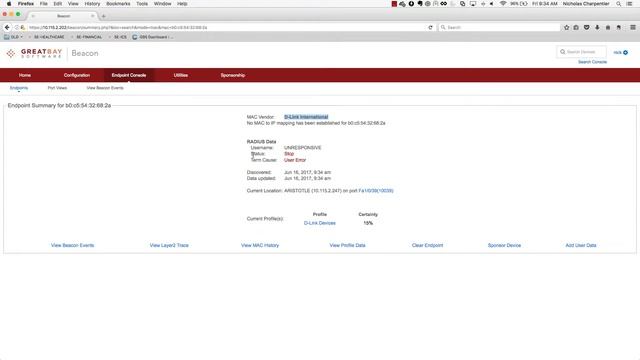Open the Bookmarks menu
The width and height of the screenshot is (640, 360).
click(x=118, y=4)
